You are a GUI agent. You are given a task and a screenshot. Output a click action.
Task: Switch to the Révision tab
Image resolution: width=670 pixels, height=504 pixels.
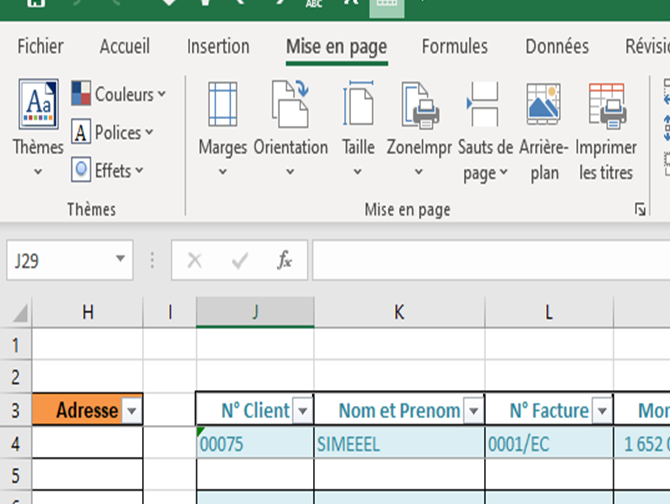point(647,47)
